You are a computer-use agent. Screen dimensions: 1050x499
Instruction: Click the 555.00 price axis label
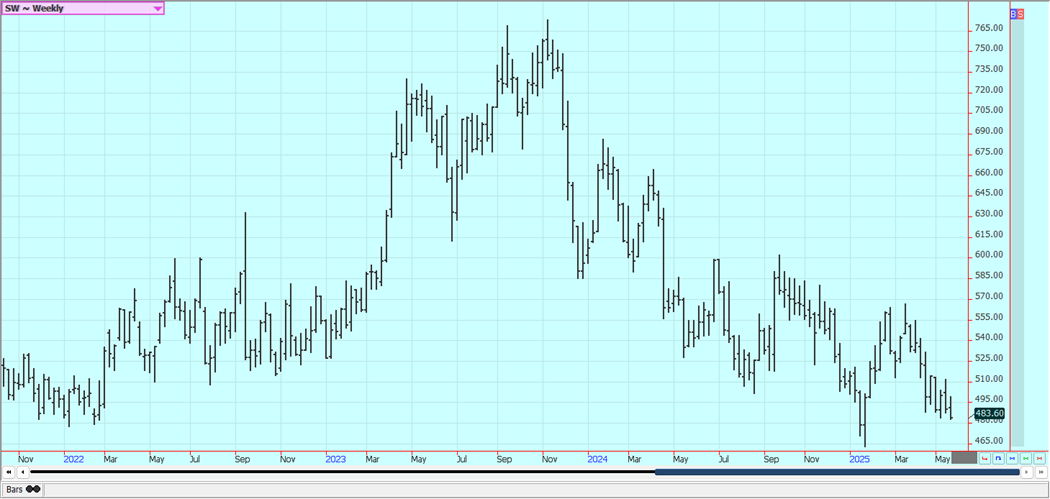989,317
